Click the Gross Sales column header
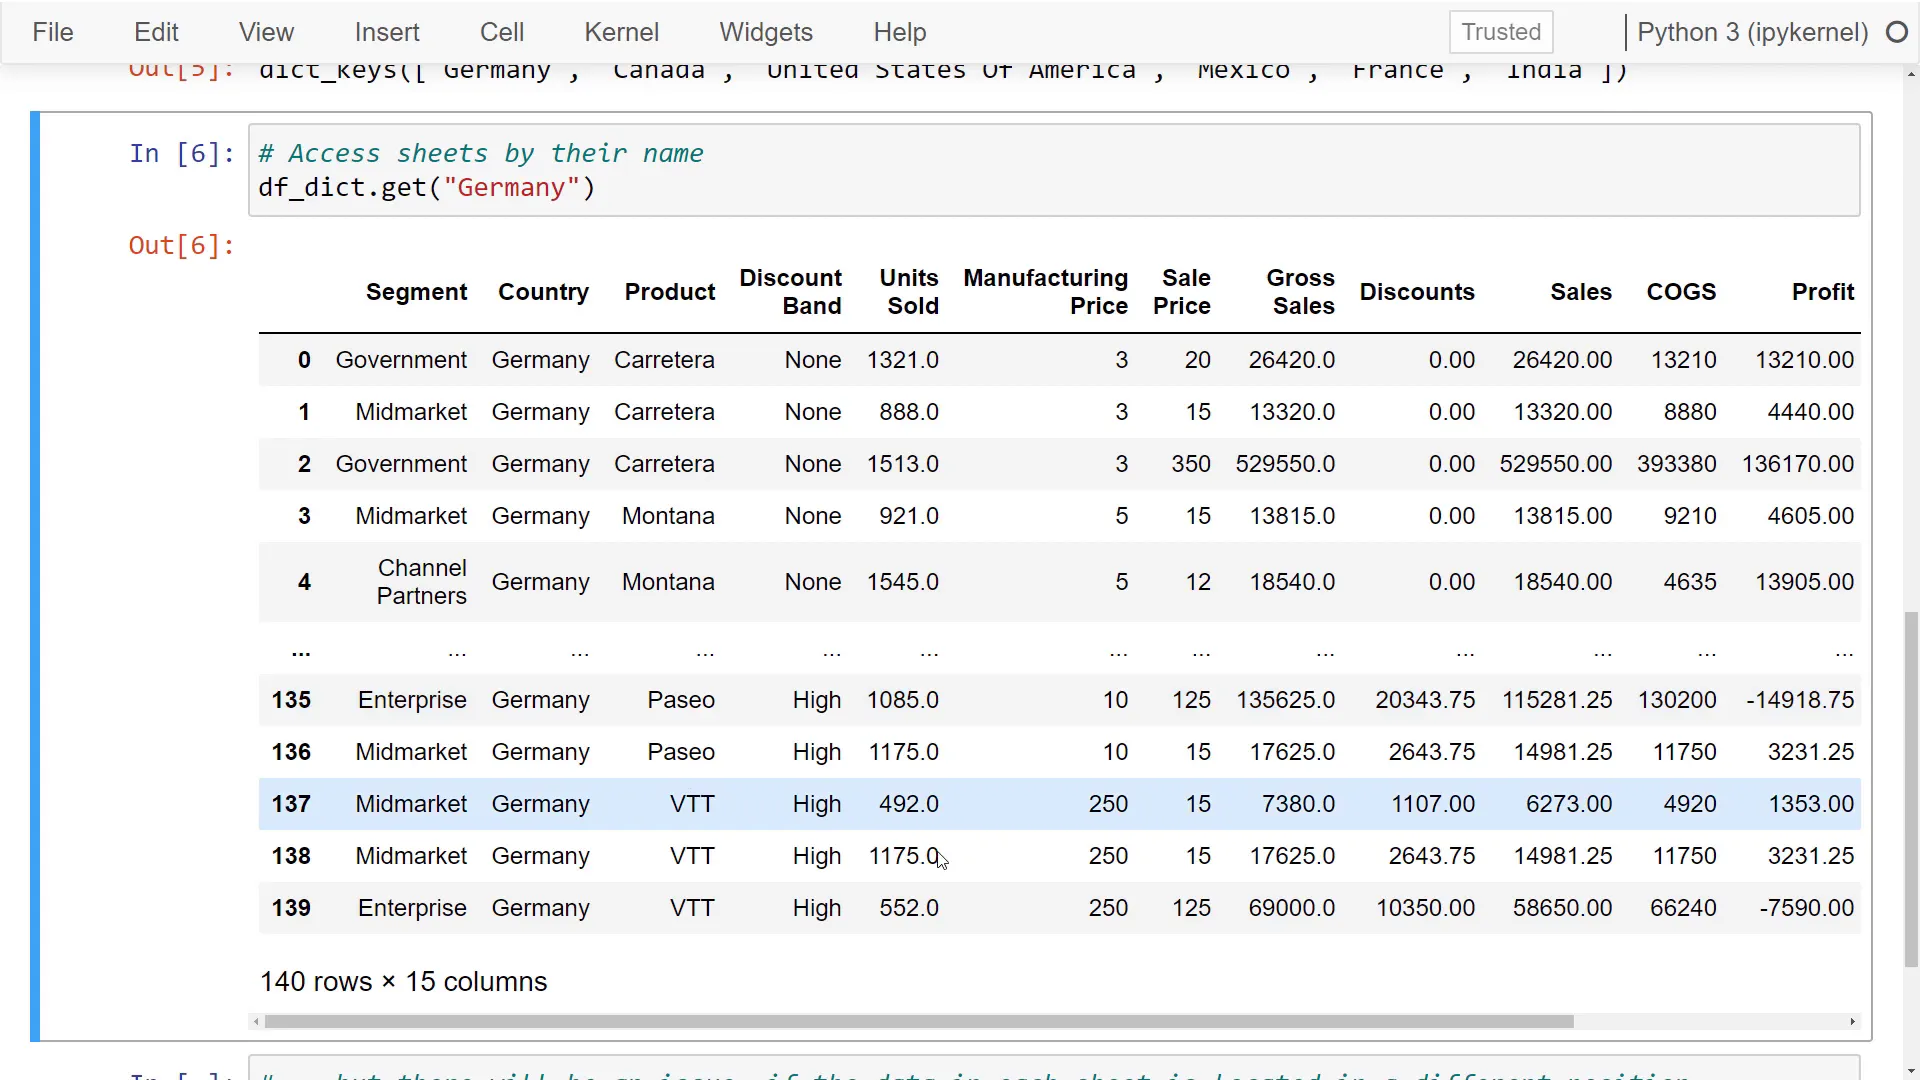Image resolution: width=1920 pixels, height=1080 pixels. click(x=1301, y=292)
